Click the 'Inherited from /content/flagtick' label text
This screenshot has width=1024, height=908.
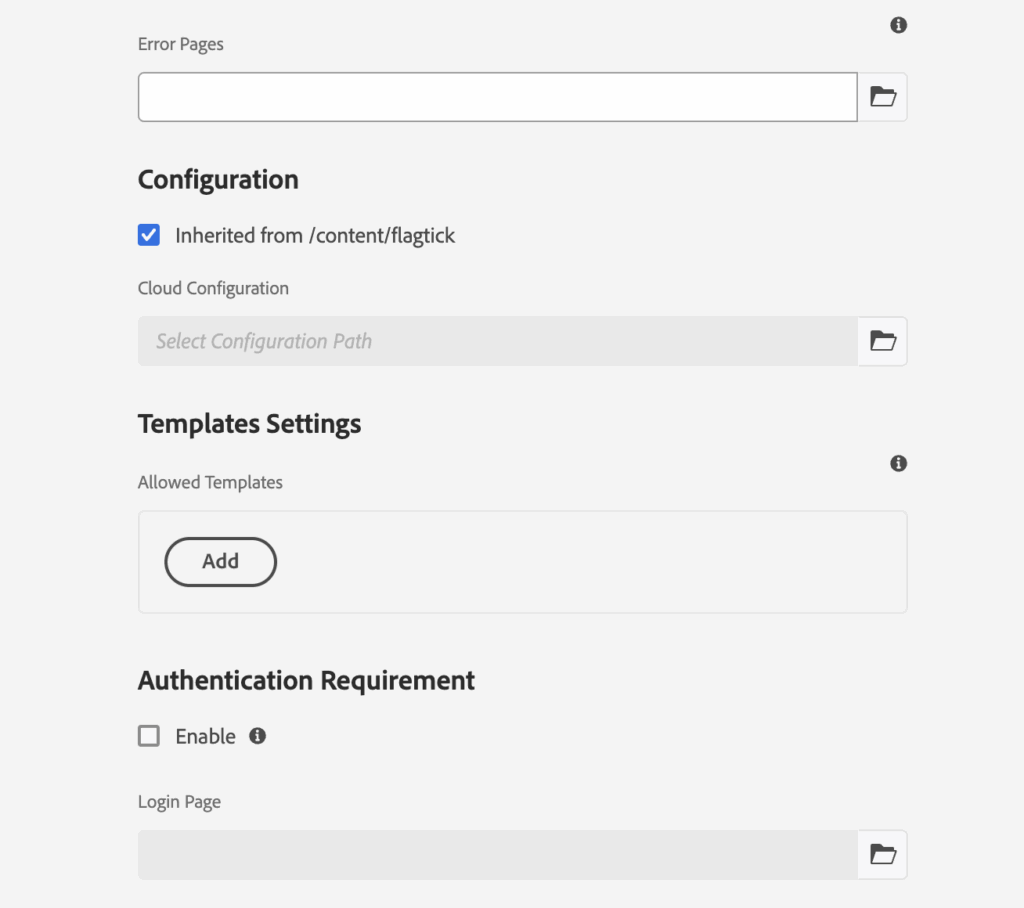point(315,236)
